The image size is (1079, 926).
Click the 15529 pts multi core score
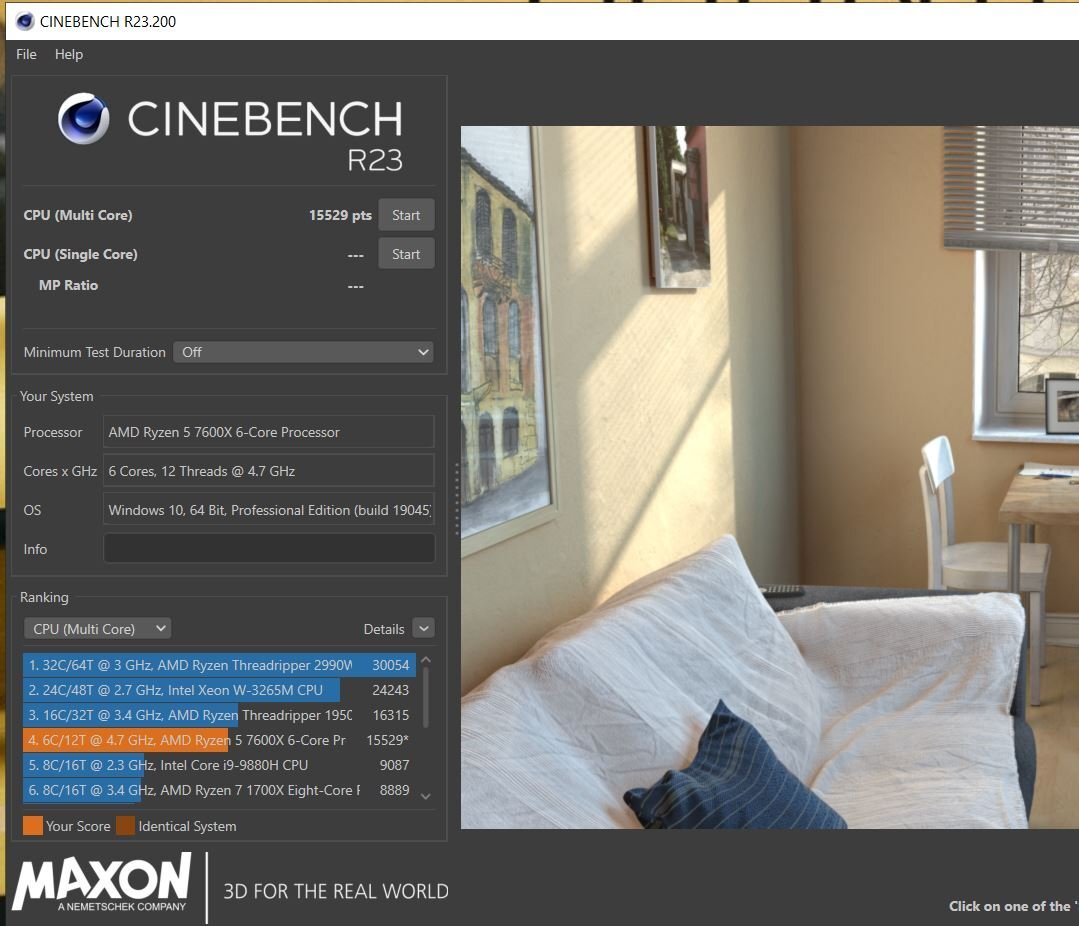[340, 215]
